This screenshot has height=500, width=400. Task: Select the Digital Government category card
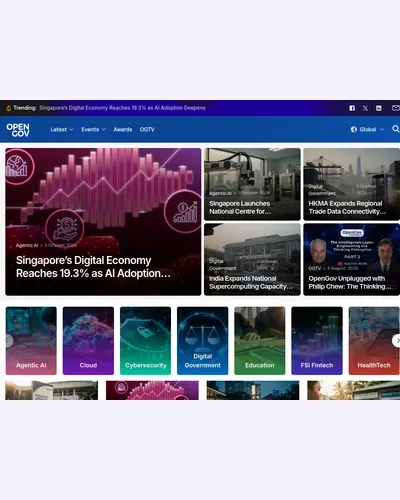(x=203, y=341)
